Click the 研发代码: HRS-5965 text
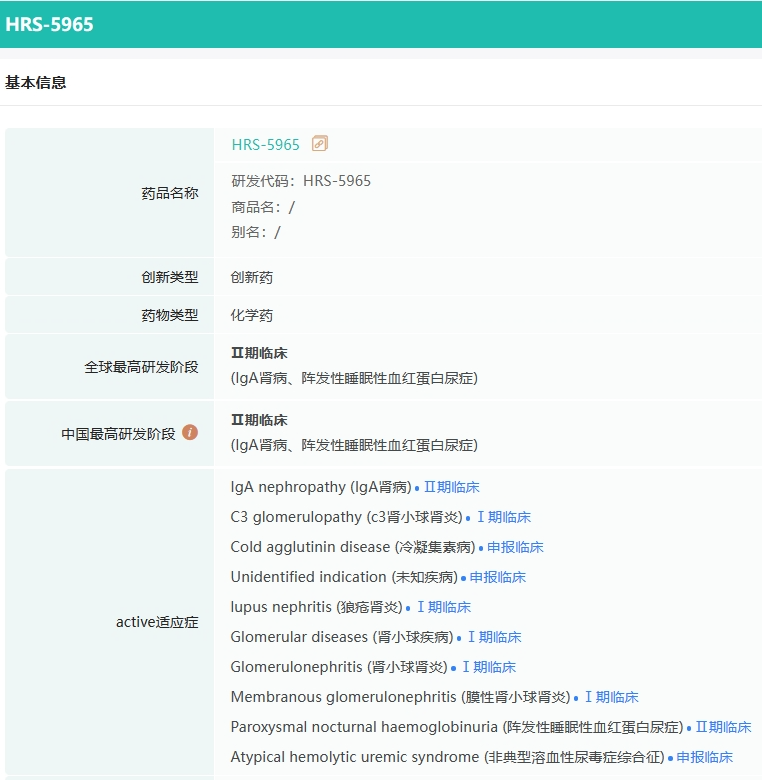762x780 pixels. [301, 181]
